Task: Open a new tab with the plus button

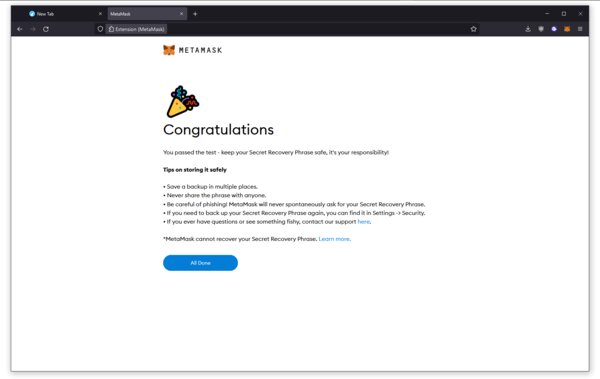Action: tap(195, 14)
